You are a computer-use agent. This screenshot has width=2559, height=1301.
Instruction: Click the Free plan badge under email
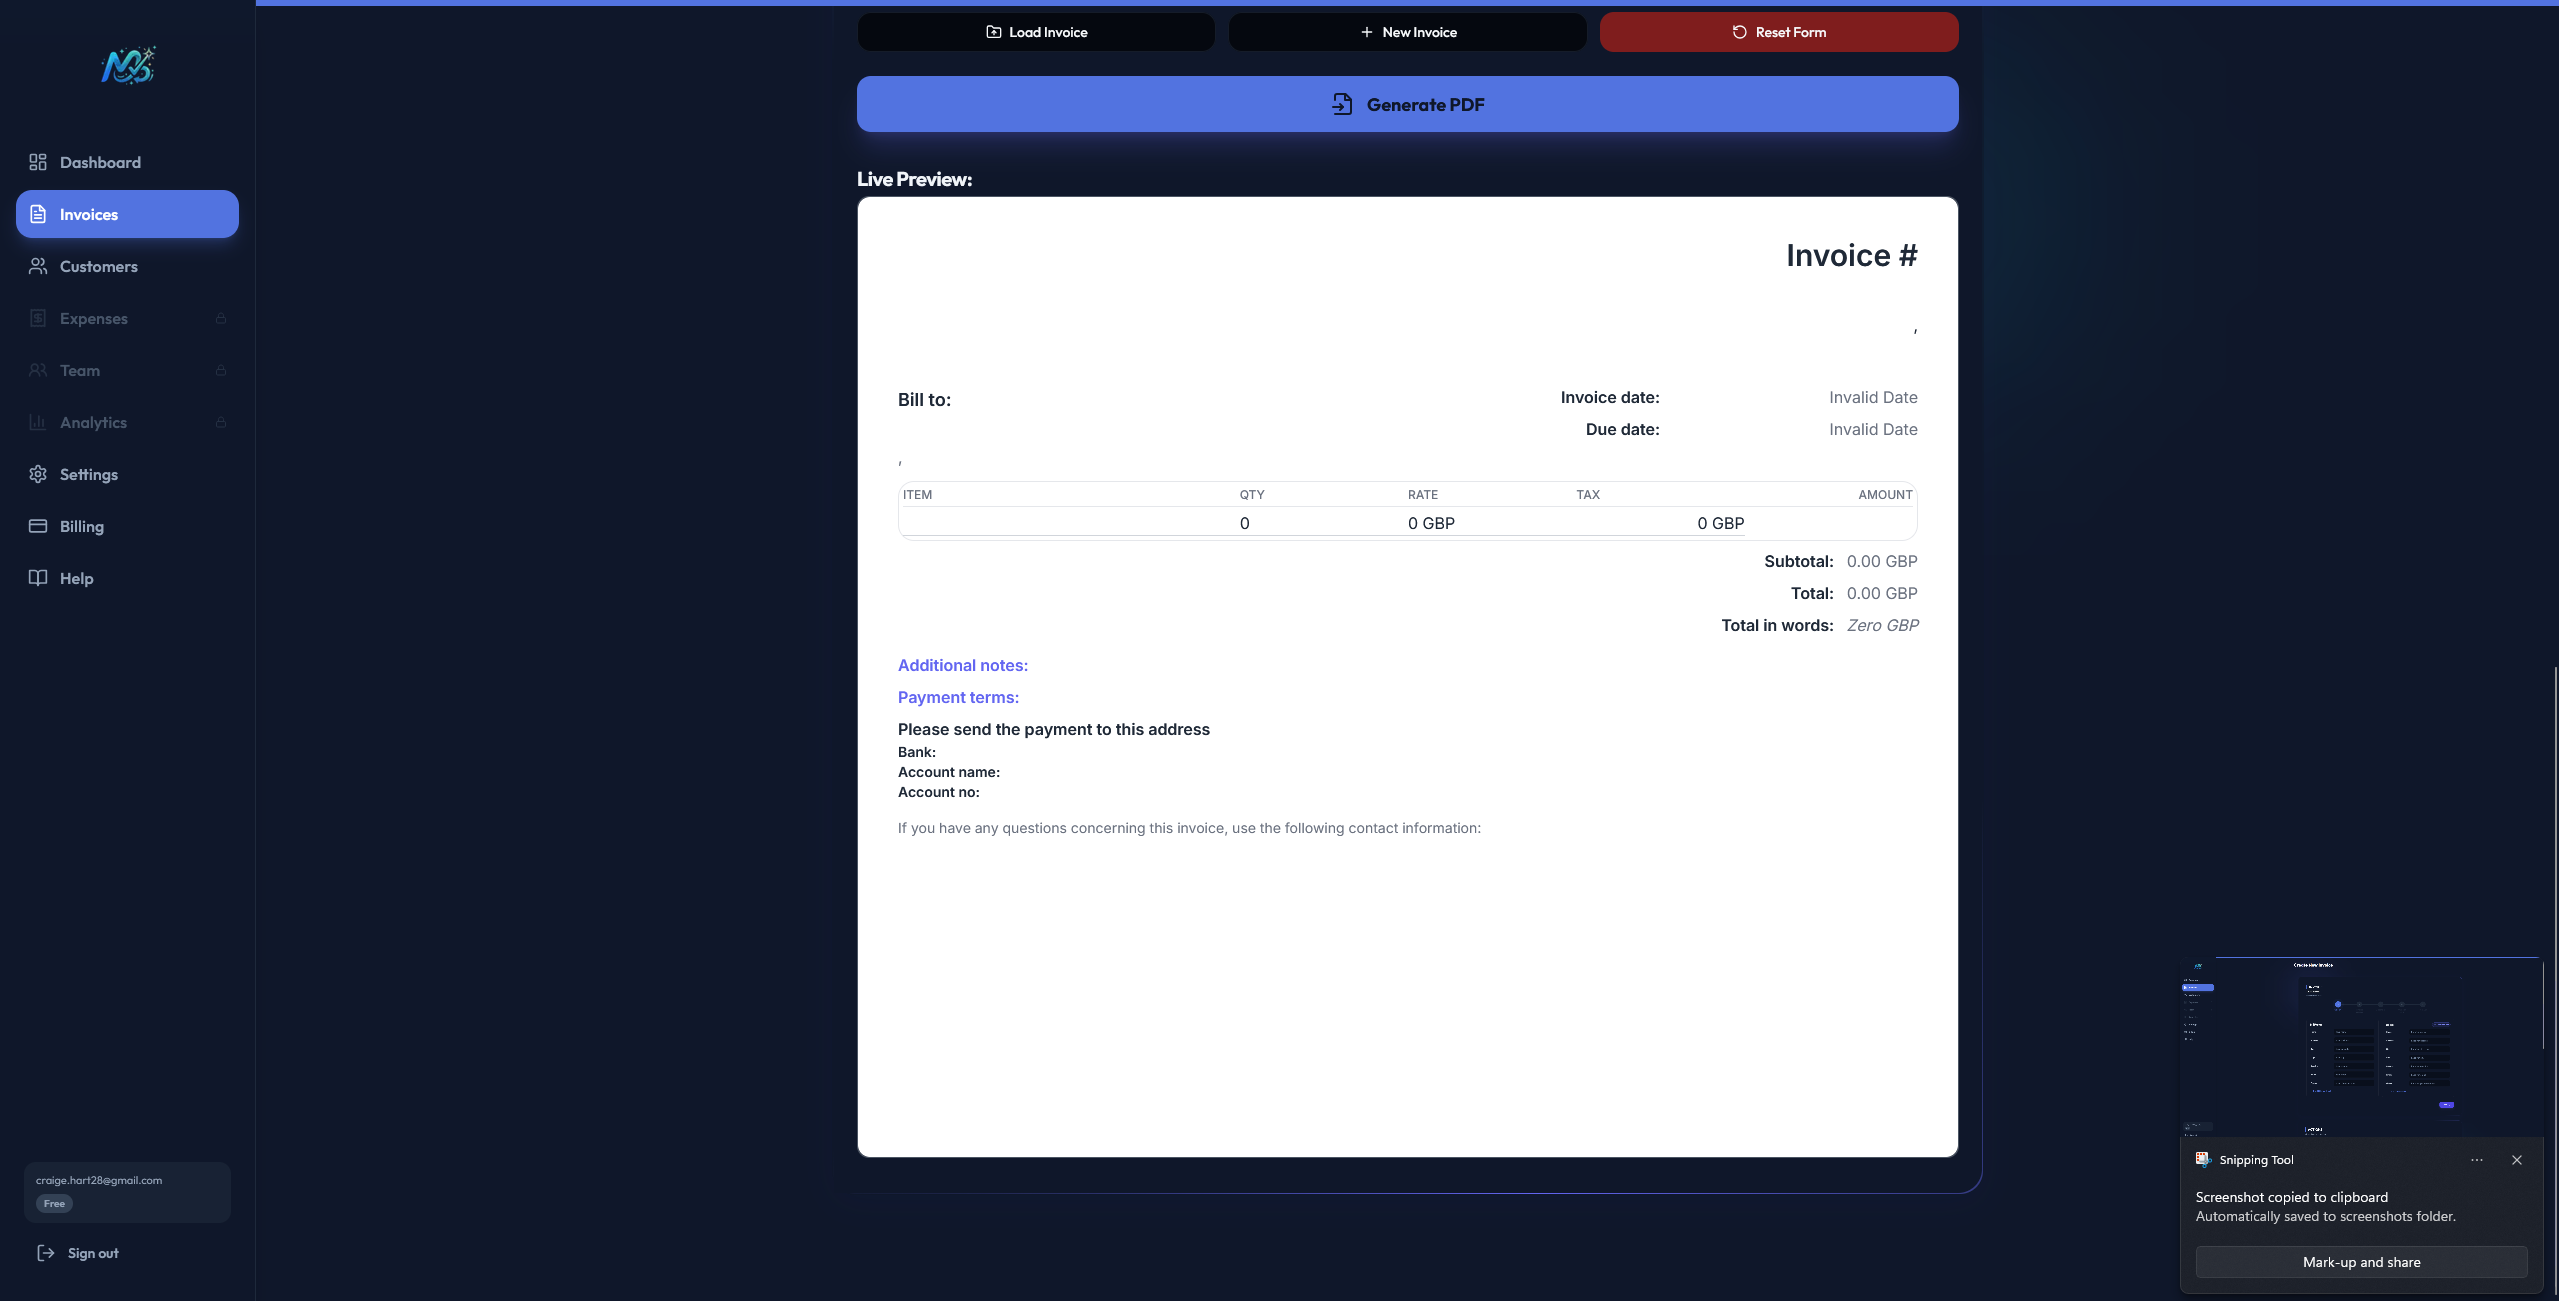[x=54, y=1204]
